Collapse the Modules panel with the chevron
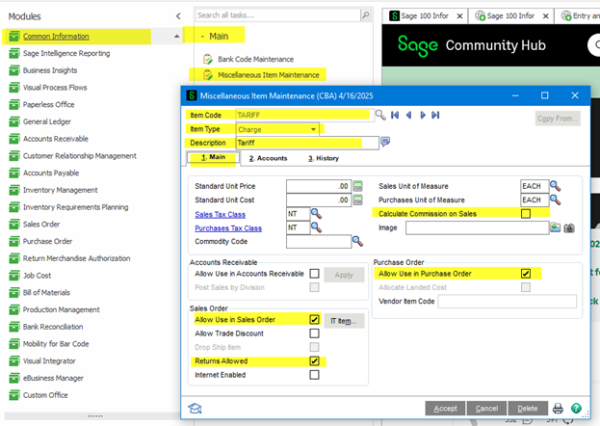The image size is (600, 426). click(x=177, y=17)
